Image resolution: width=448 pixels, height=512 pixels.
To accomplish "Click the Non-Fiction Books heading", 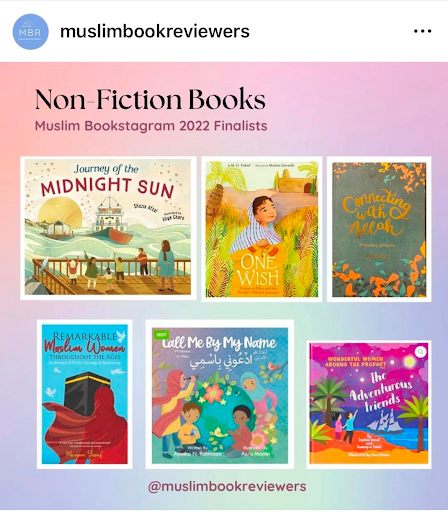I will tap(150, 99).
